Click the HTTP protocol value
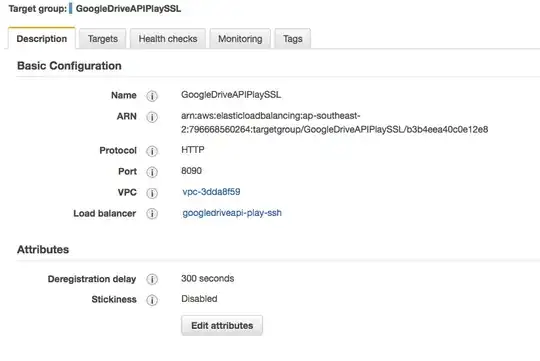Image resolution: width=540 pixels, height=361 pixels. pyautogui.click(x=193, y=150)
